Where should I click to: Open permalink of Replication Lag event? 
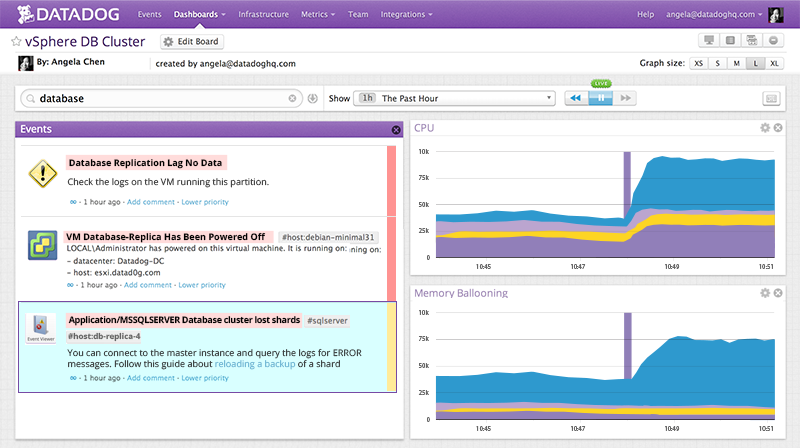[x=73, y=202]
